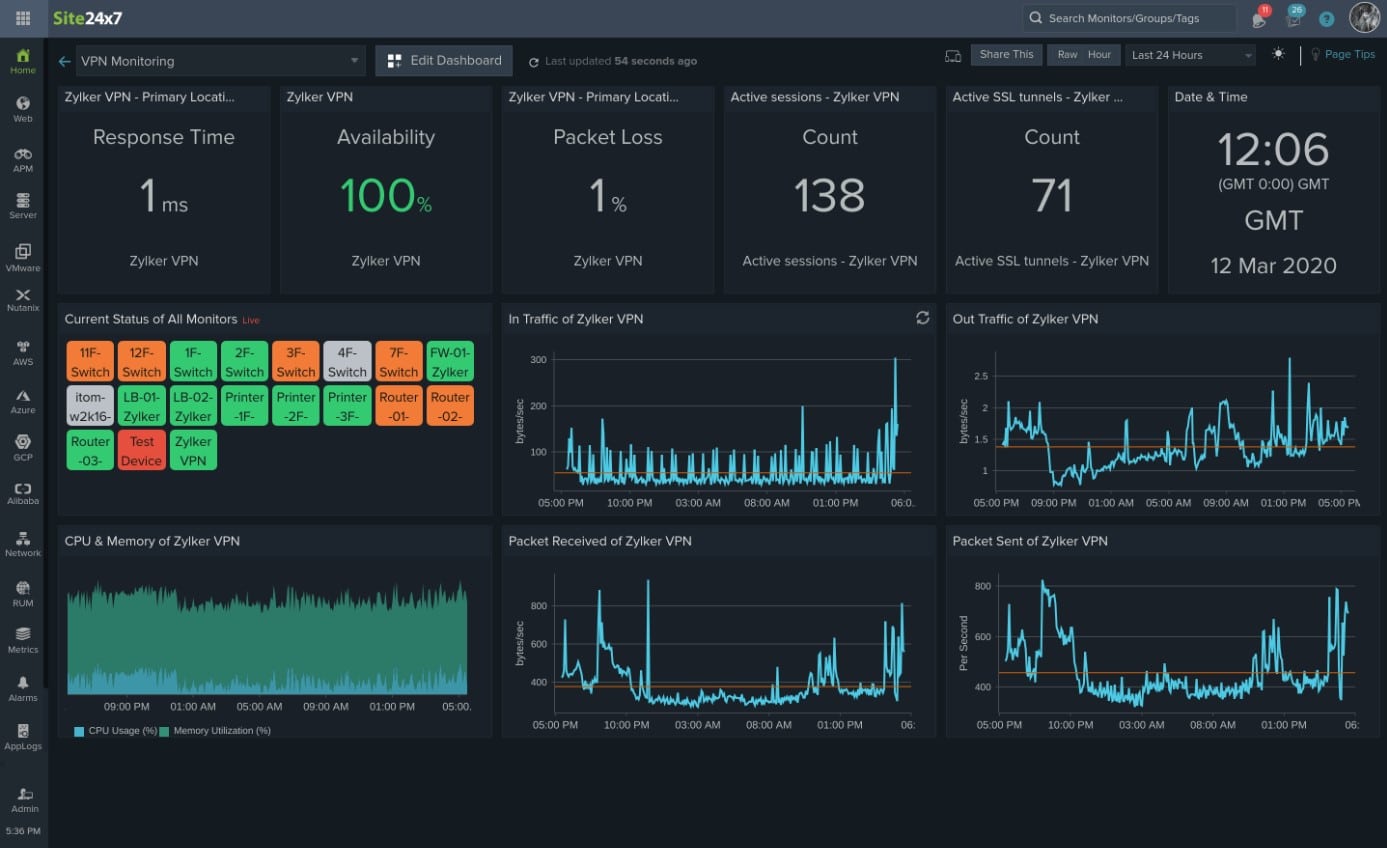The width and height of the screenshot is (1387, 848).
Task: Select the red Test Device tile
Action: point(142,450)
